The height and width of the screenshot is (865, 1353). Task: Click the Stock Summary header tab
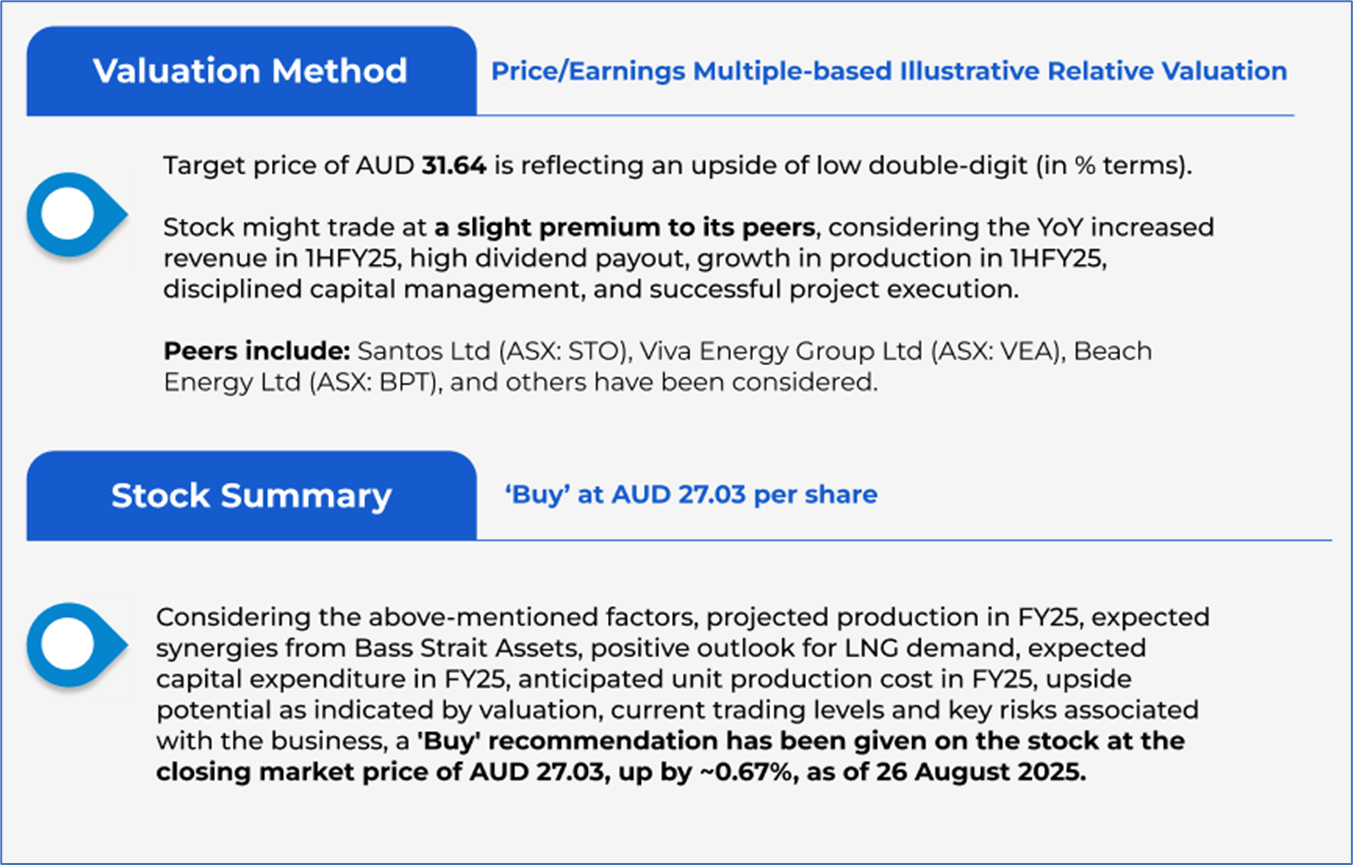coord(250,496)
